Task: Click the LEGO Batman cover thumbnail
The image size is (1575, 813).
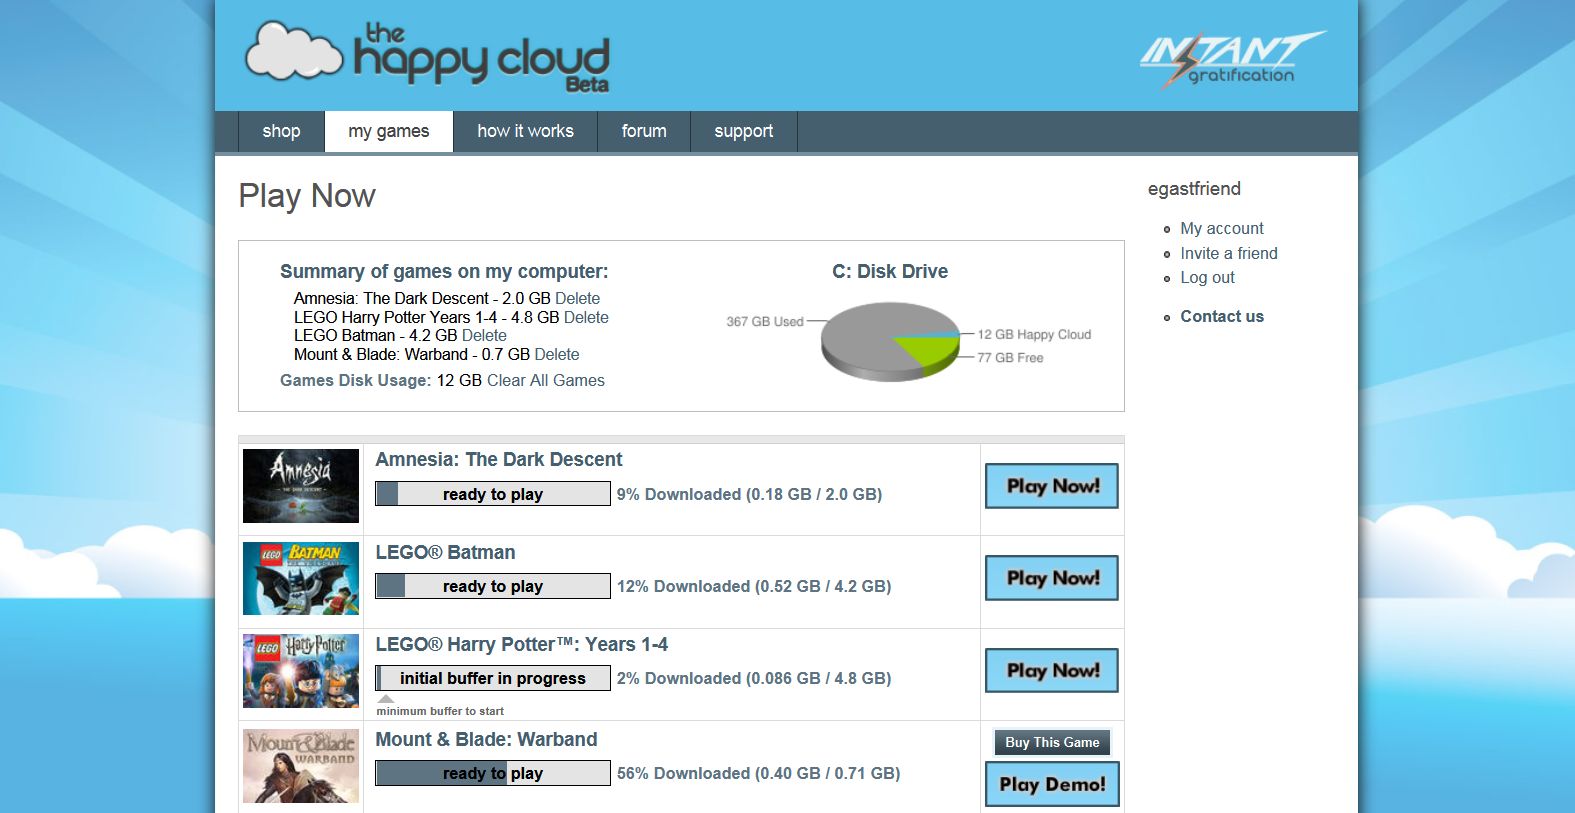Action: (301, 578)
